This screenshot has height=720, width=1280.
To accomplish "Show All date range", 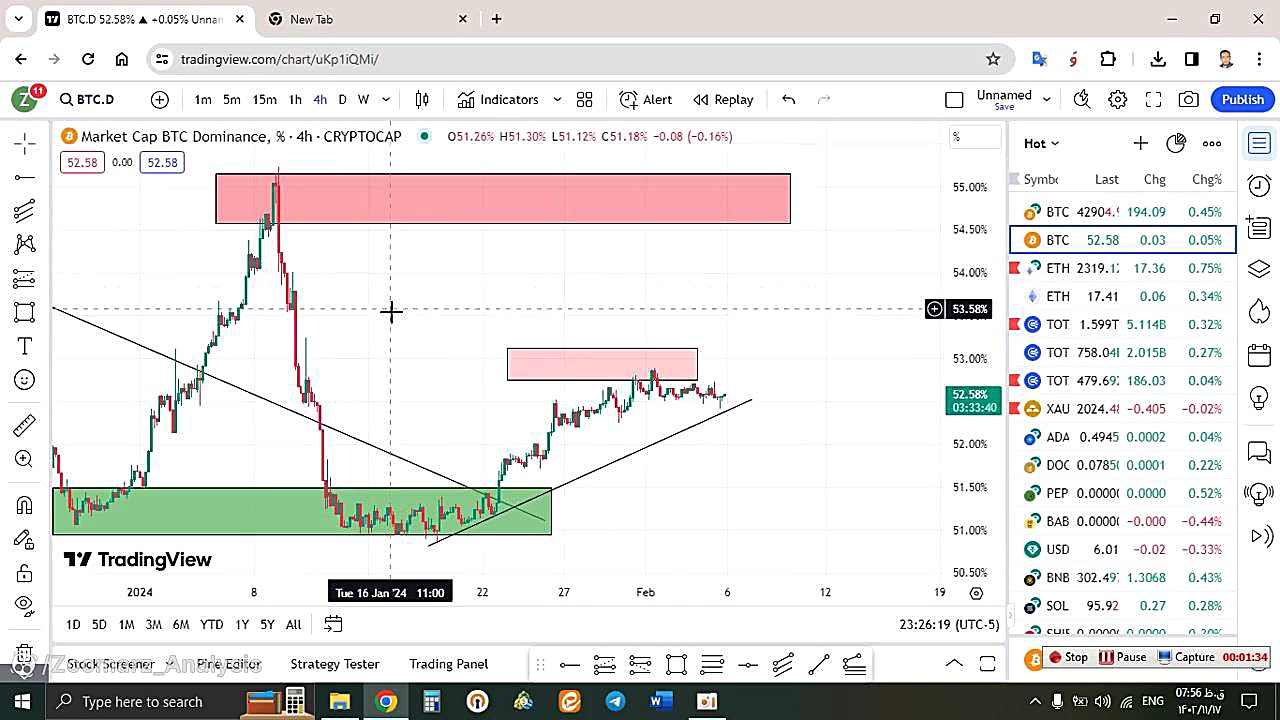I will click(x=293, y=624).
